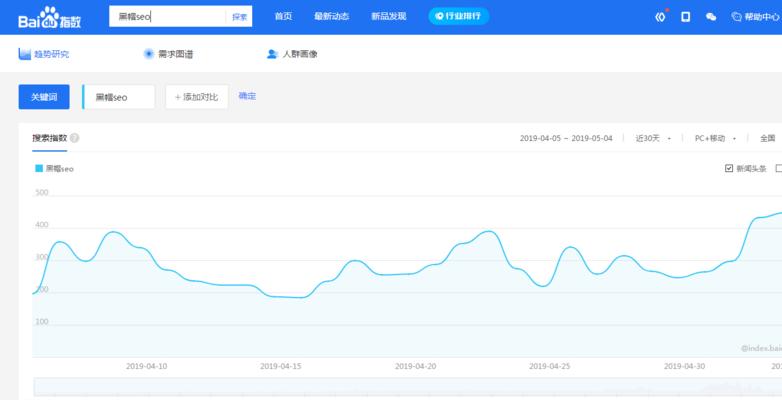This screenshot has height=400, width=782.
Task: Open the mobile device icon in header
Action: 686,17
